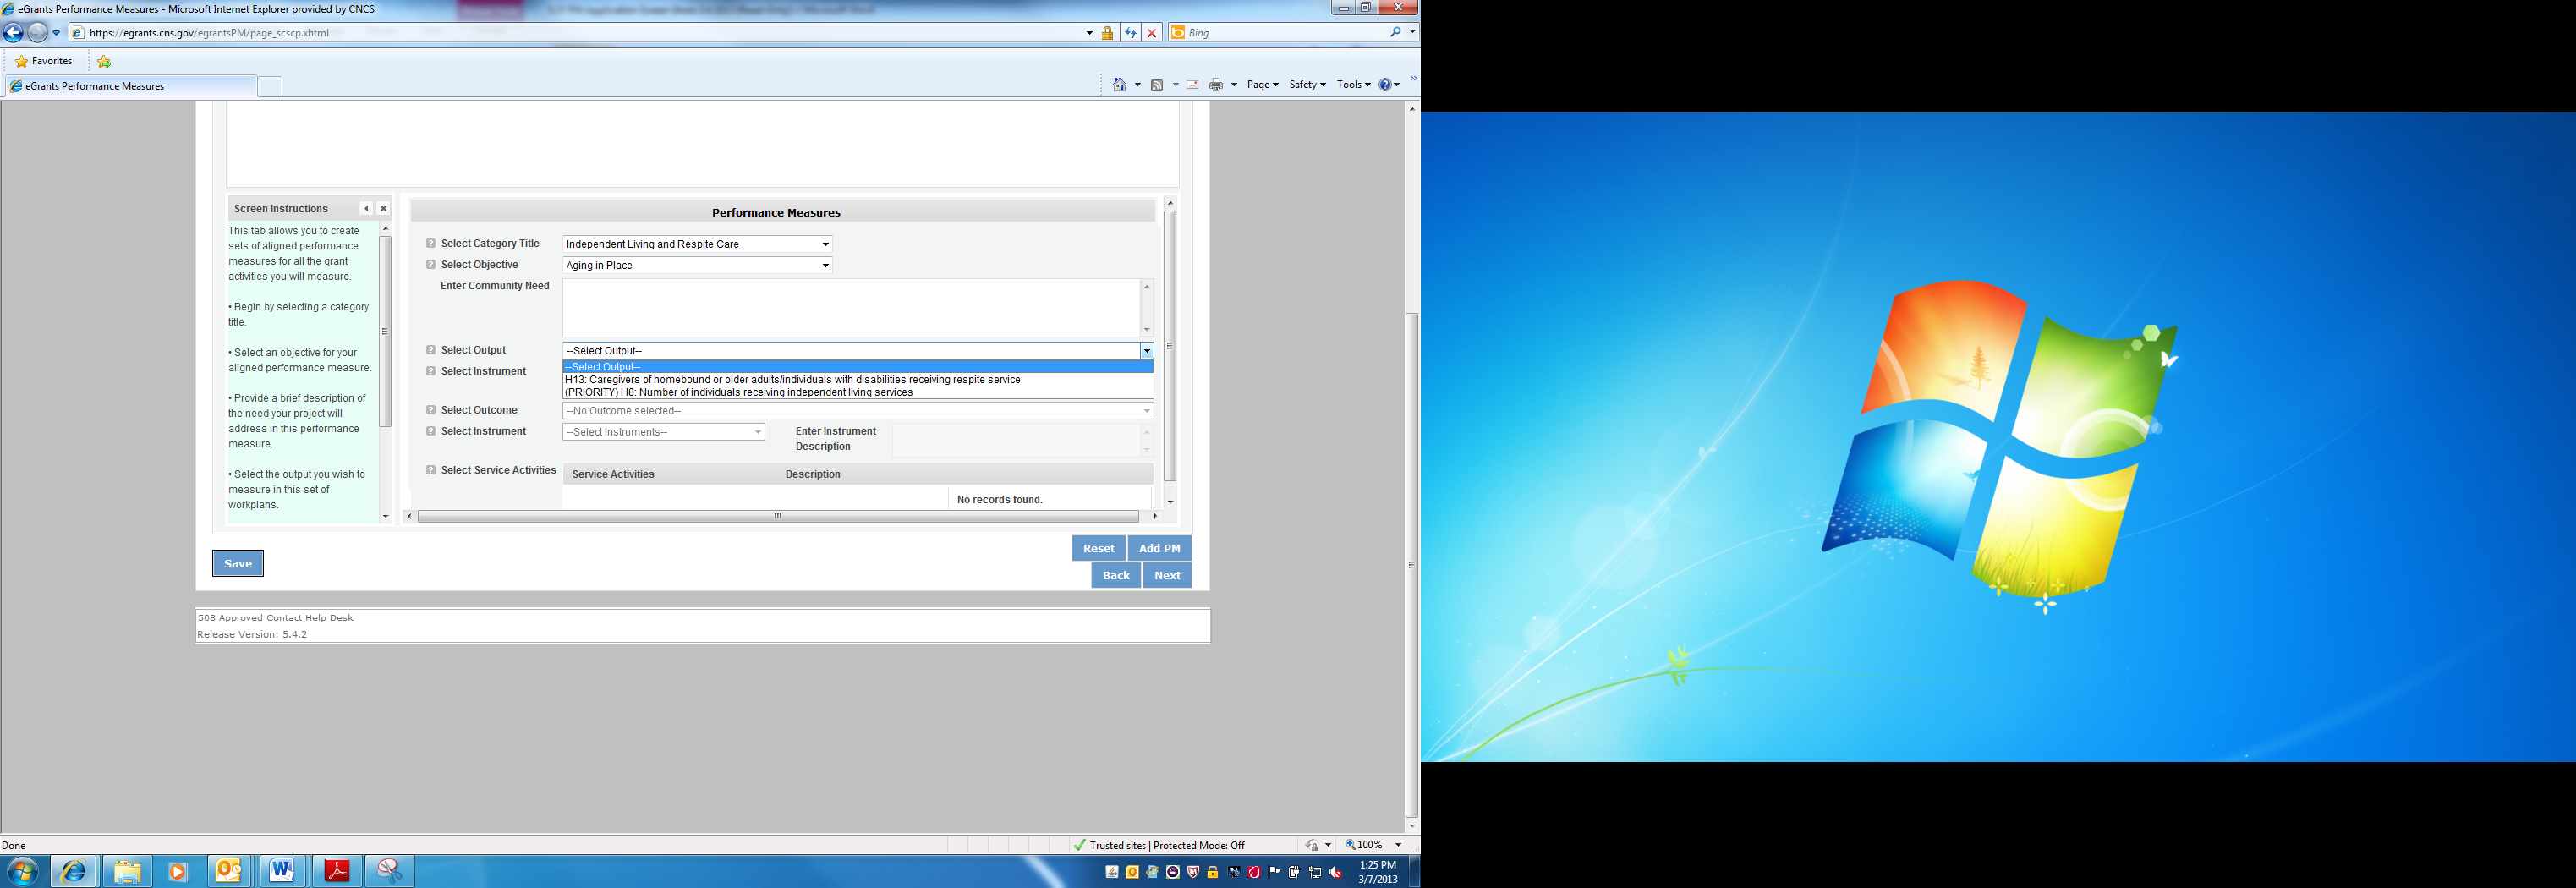Select PRIORITY H8 independent living services option
The height and width of the screenshot is (888, 2576).
[738, 393]
